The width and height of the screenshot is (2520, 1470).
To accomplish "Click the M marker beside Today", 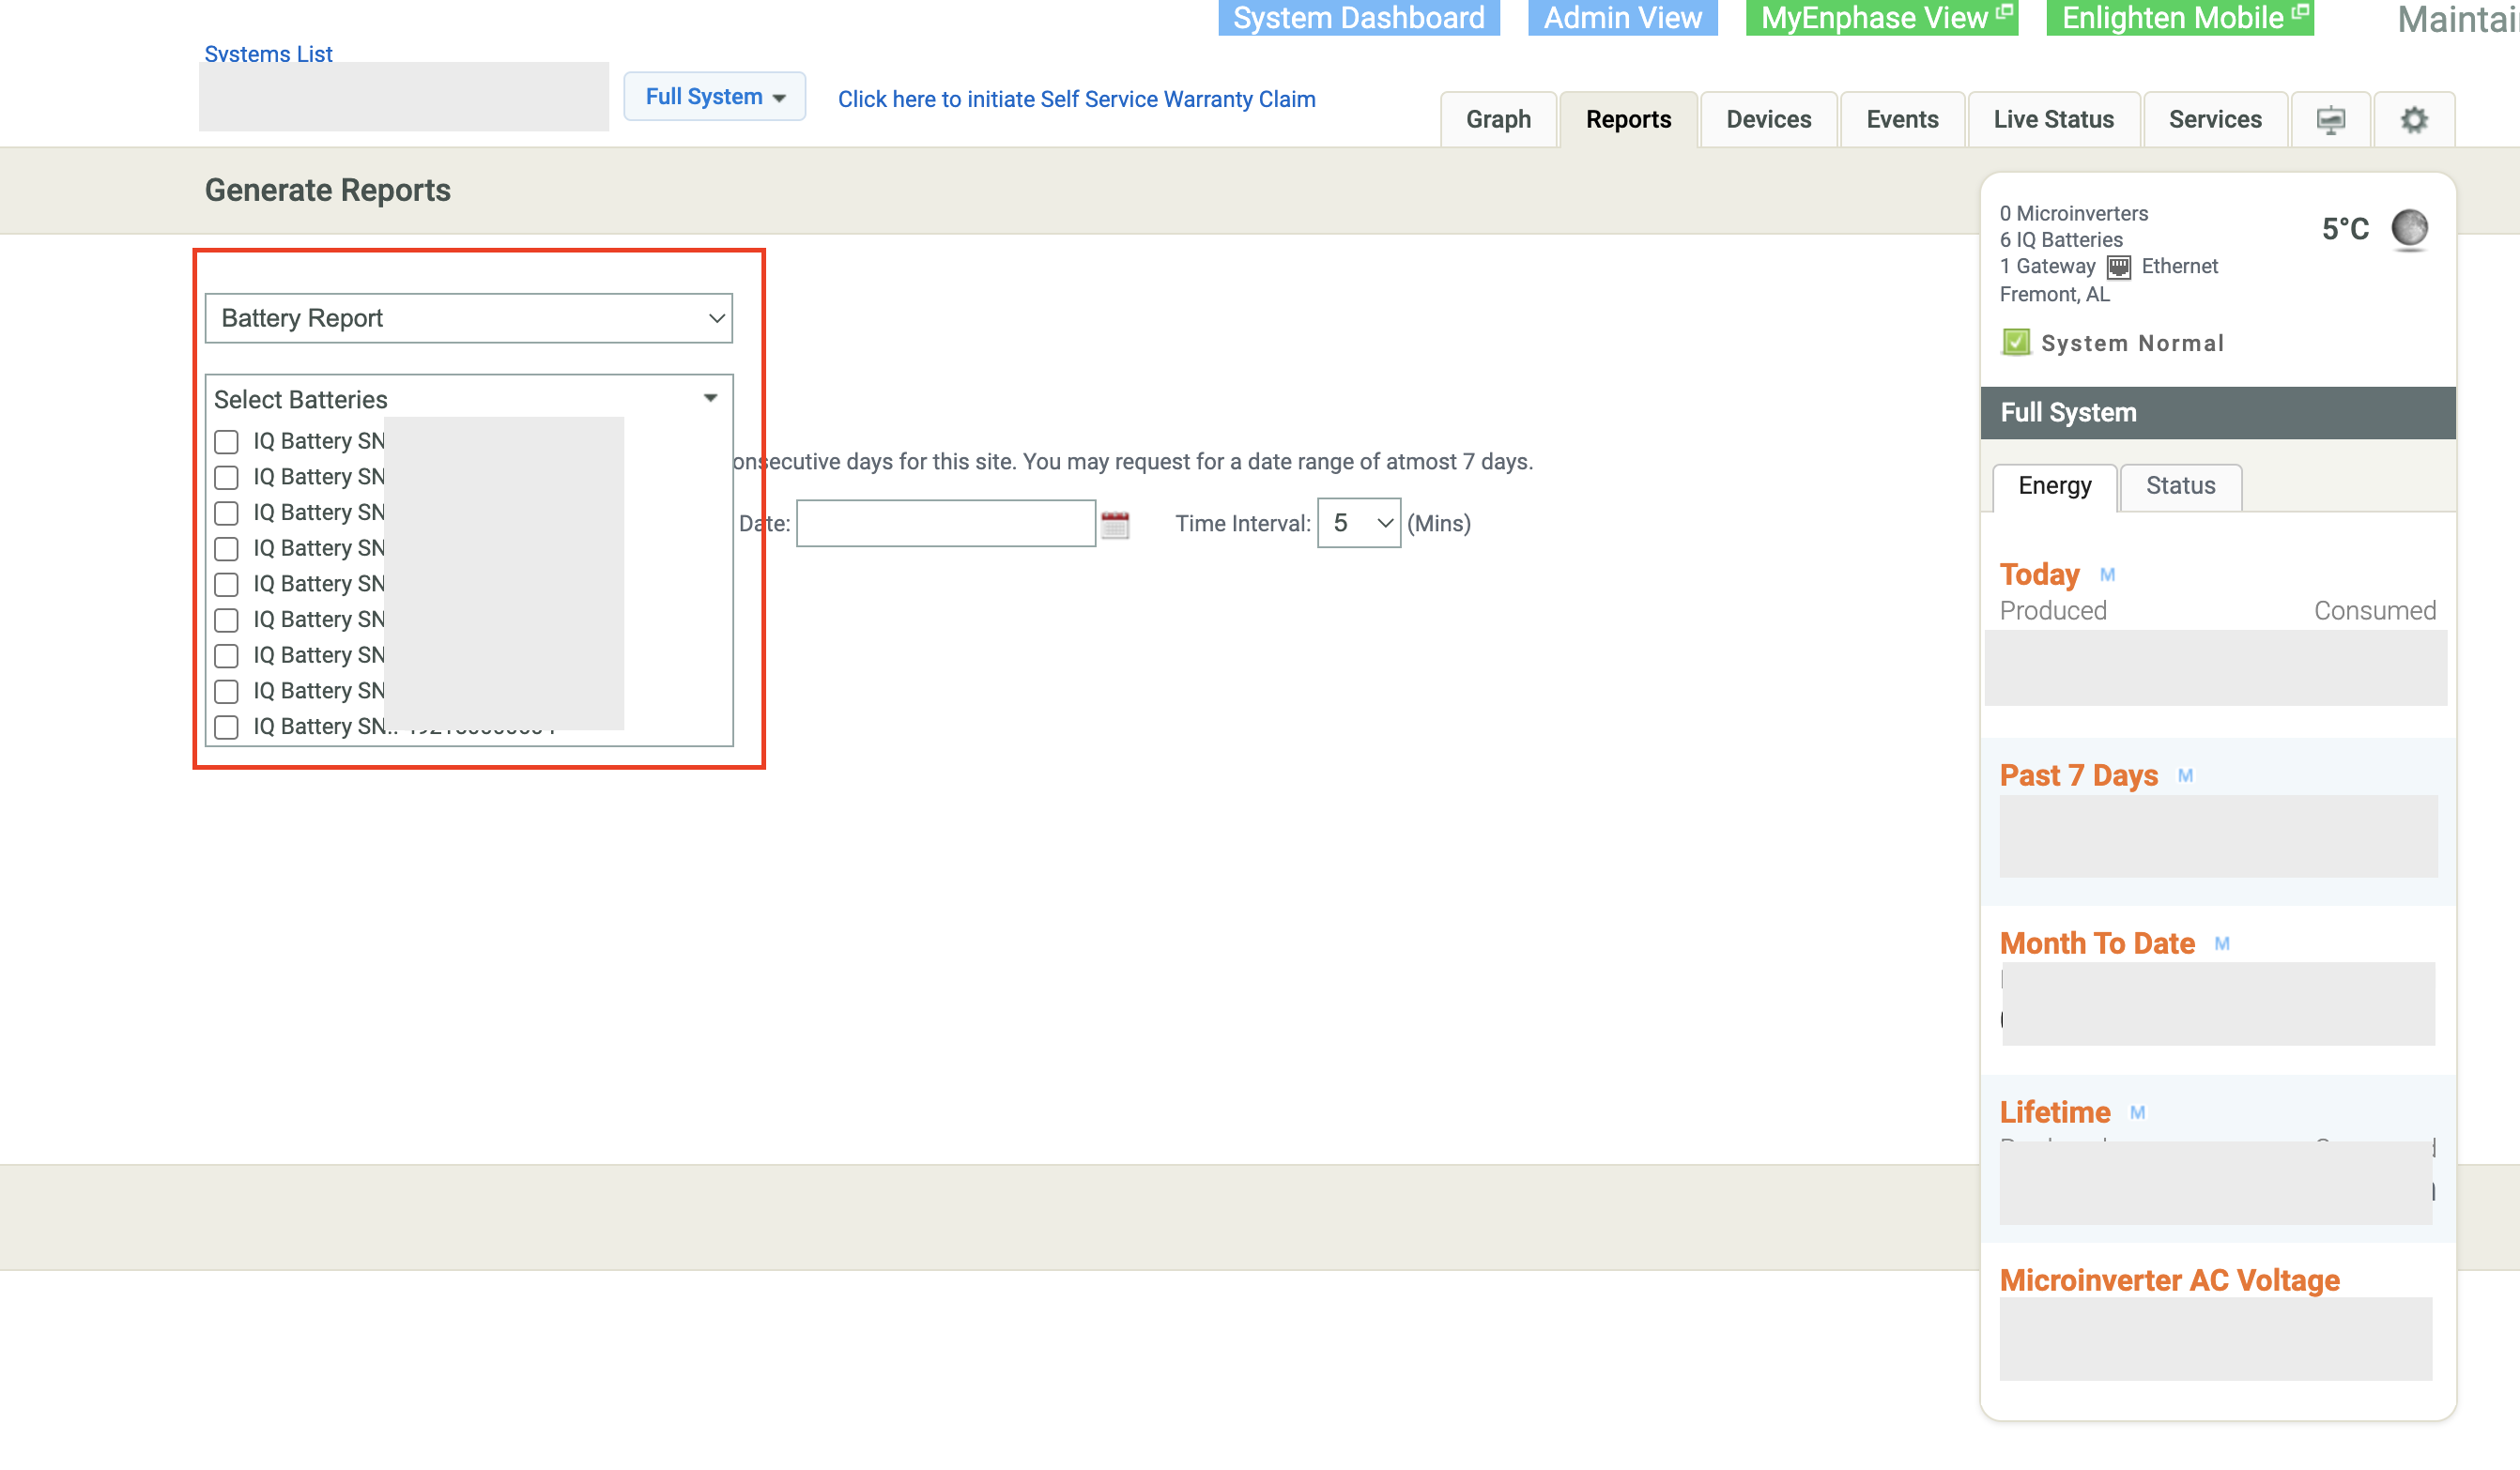I will (2107, 575).
